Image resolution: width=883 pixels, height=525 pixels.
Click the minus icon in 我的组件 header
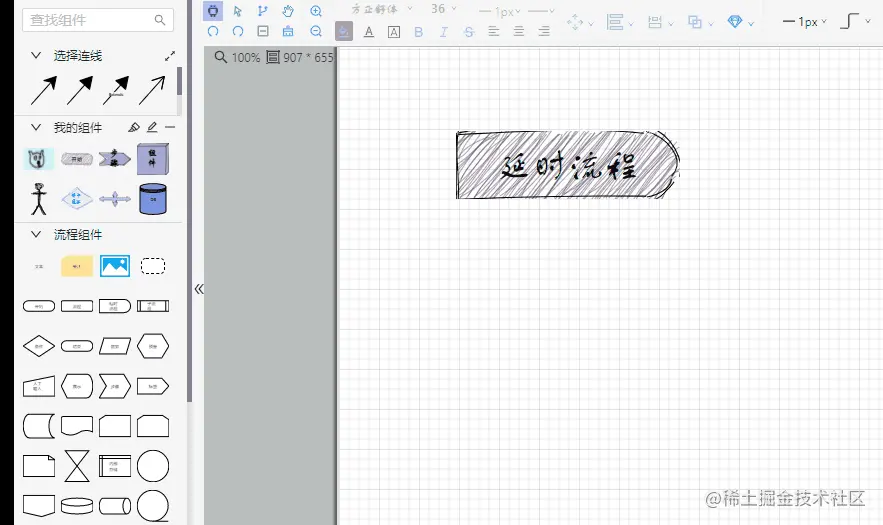click(170, 127)
